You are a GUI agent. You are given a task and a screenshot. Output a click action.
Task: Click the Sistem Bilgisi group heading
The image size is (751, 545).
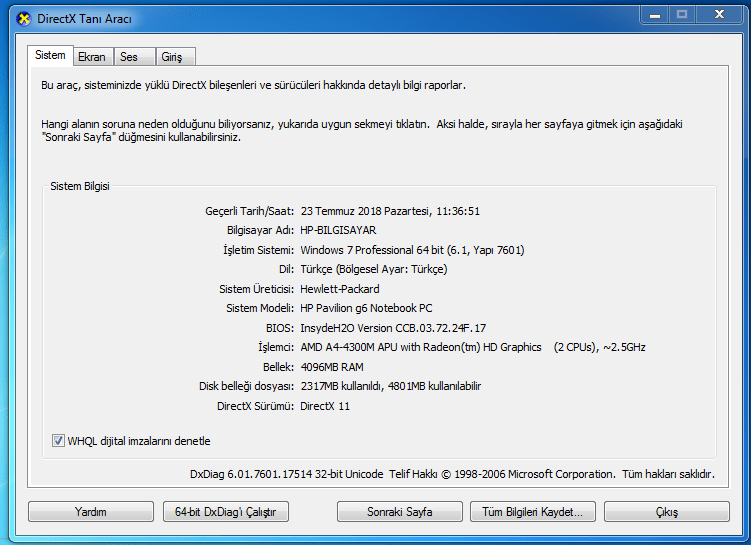click(x=80, y=186)
